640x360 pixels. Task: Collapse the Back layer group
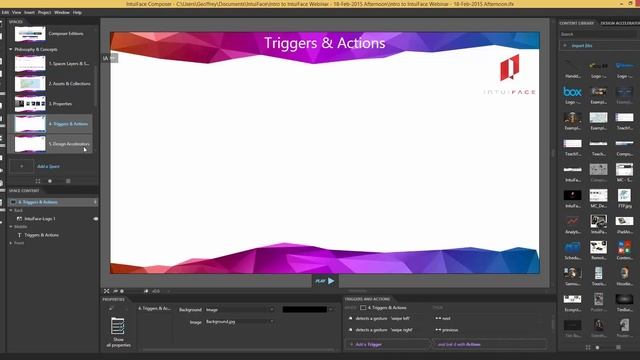tap(11, 210)
